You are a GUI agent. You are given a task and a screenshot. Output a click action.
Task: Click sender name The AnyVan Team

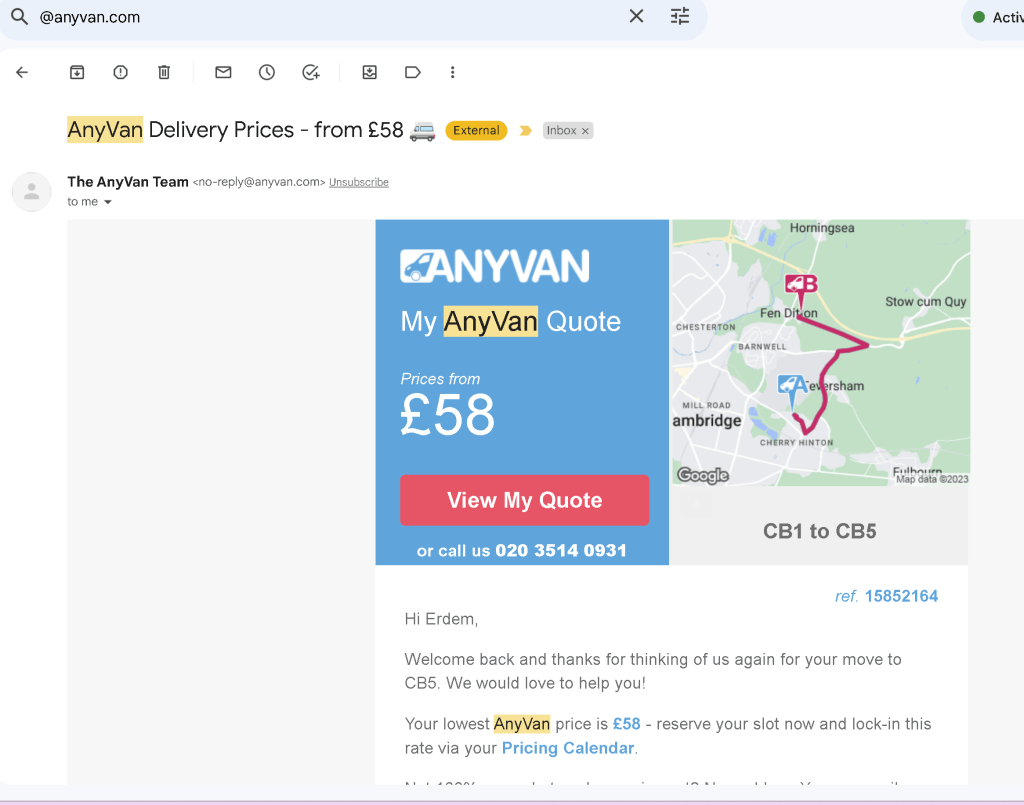click(x=128, y=182)
